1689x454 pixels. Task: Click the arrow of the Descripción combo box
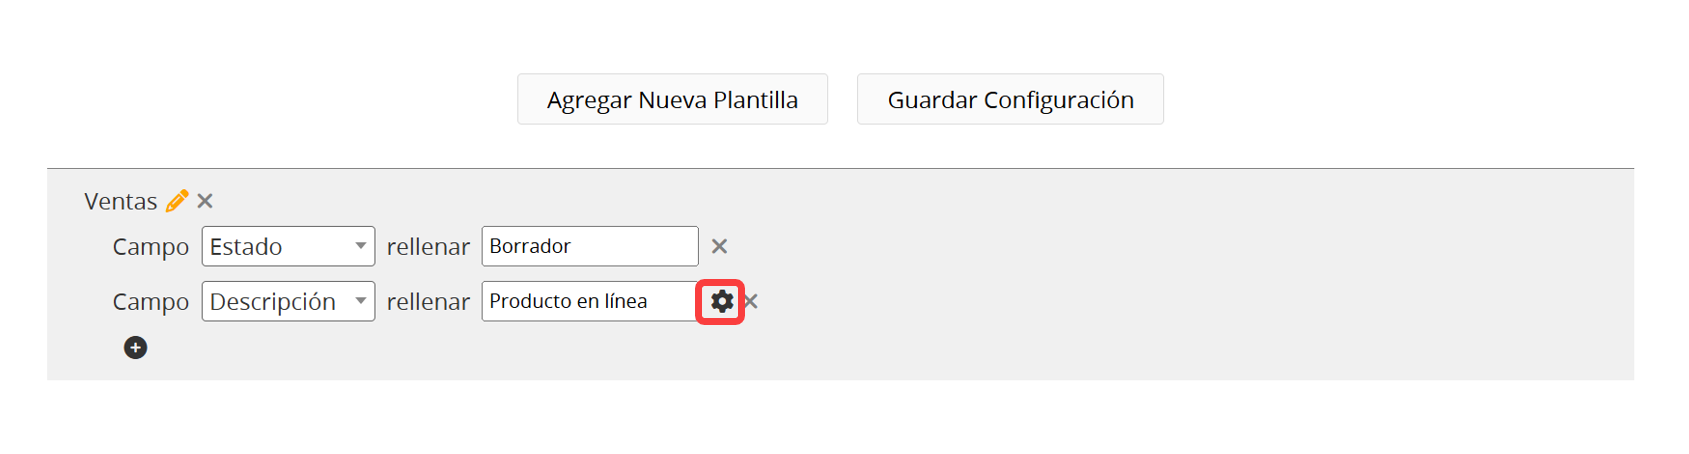(361, 301)
